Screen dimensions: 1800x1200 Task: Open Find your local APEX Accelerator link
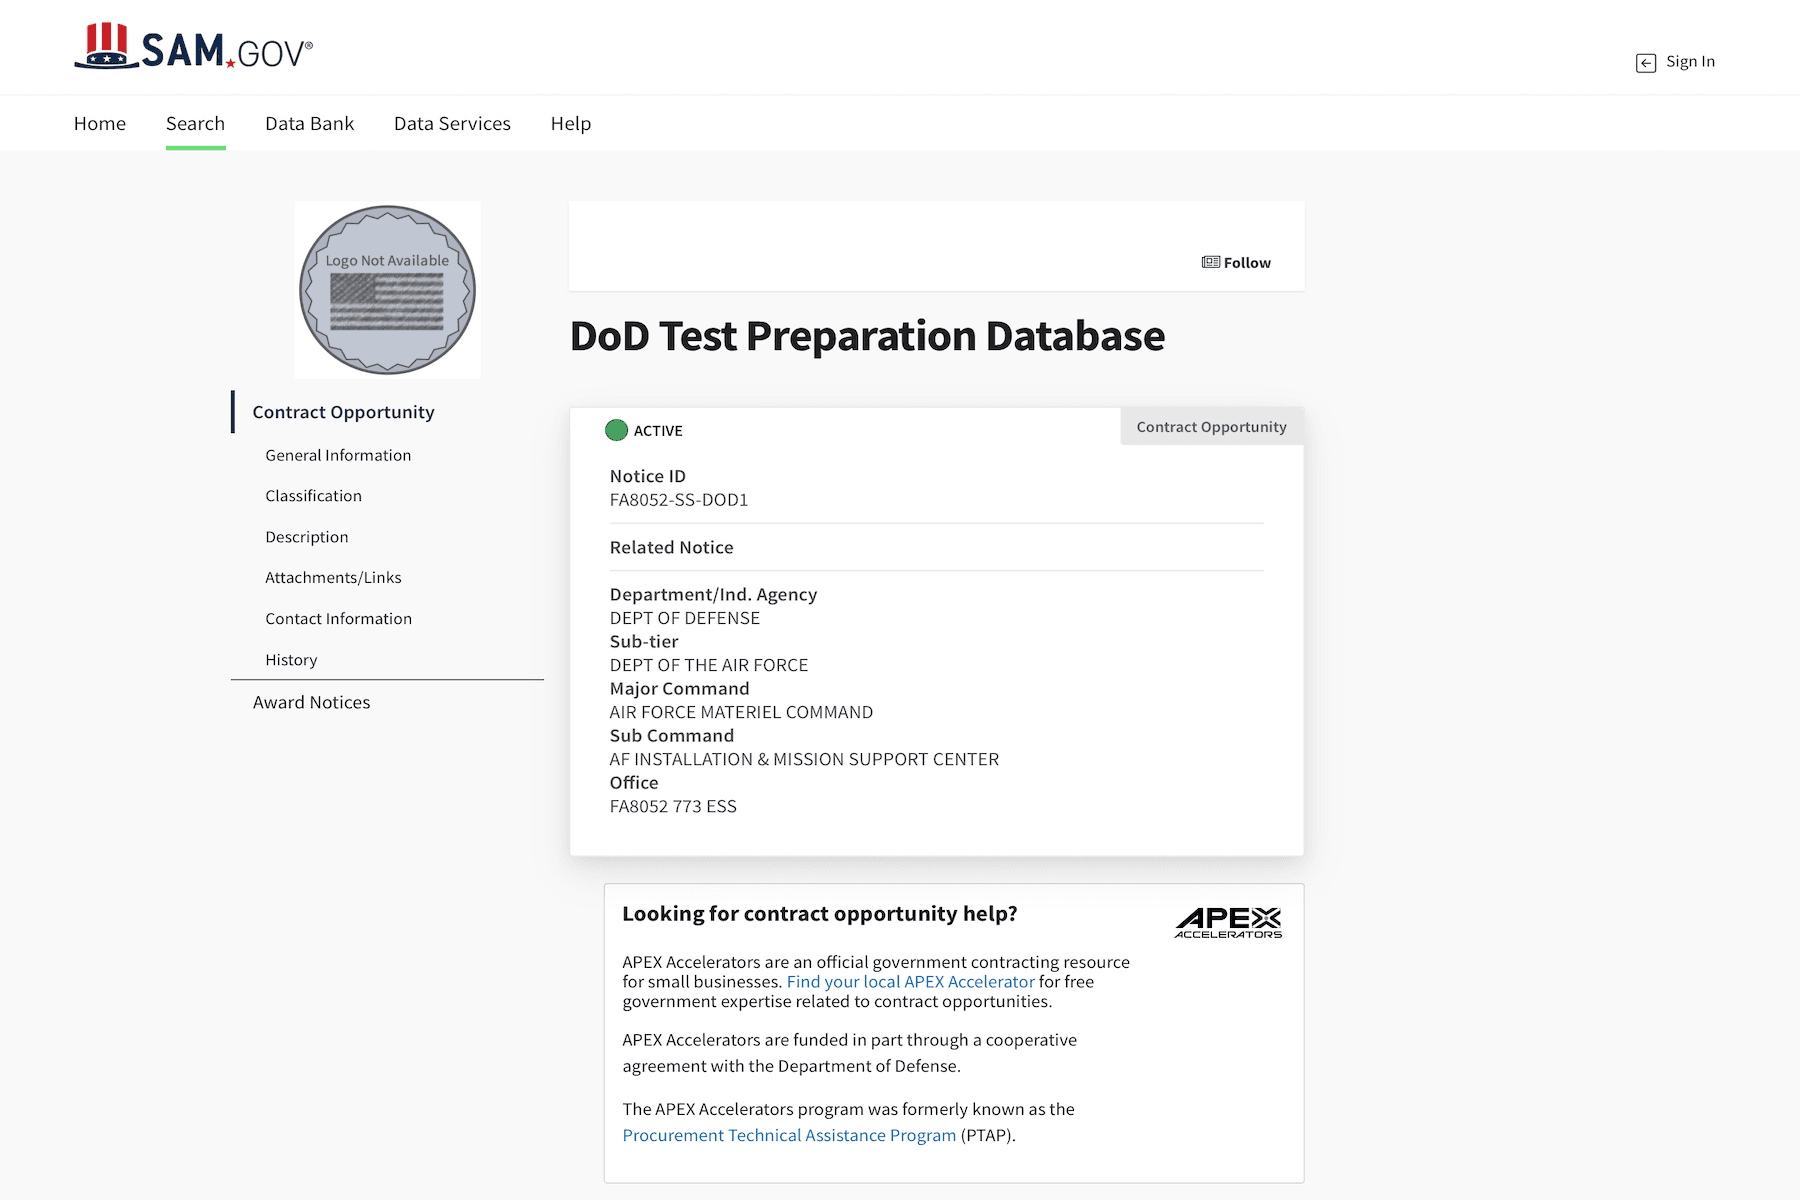[x=910, y=982]
